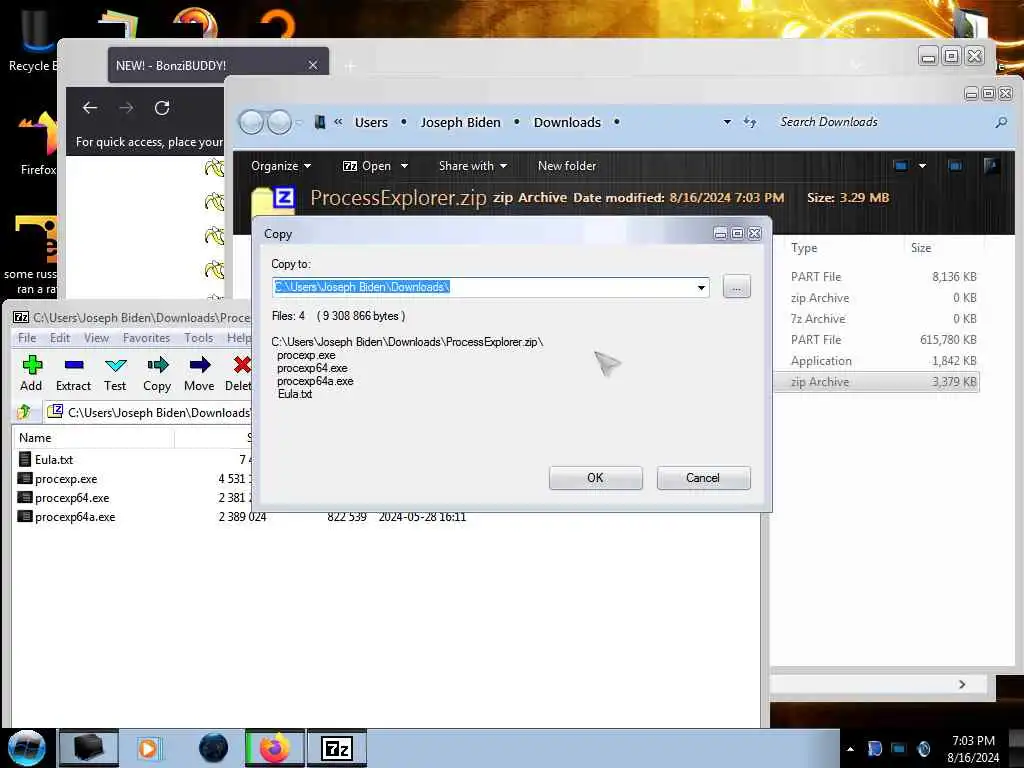Open a new browser tab
The image size is (1024, 768).
coord(350,66)
